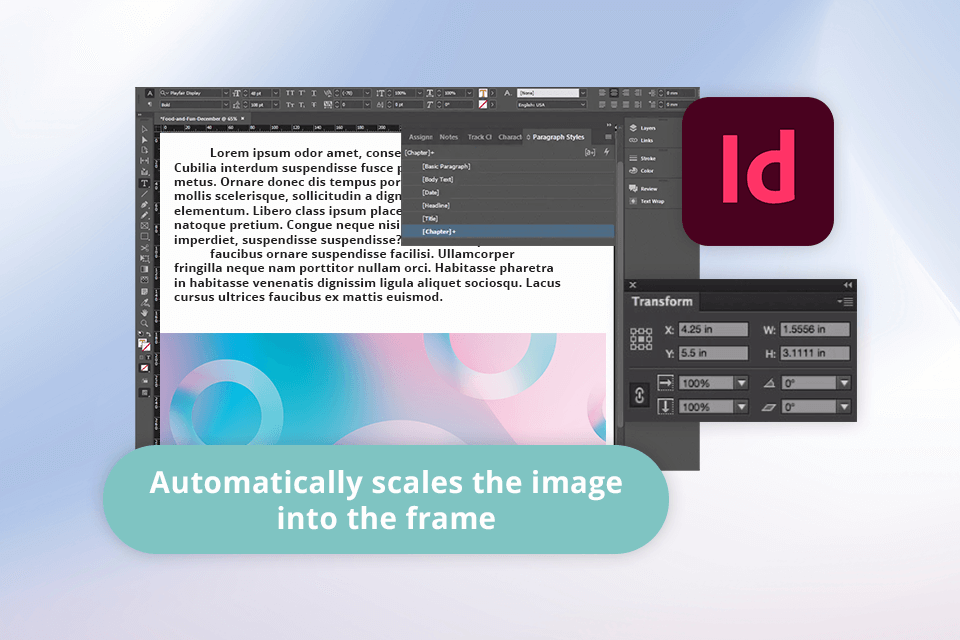Select align center paragraph button
The width and height of the screenshot is (960, 640).
(614, 93)
